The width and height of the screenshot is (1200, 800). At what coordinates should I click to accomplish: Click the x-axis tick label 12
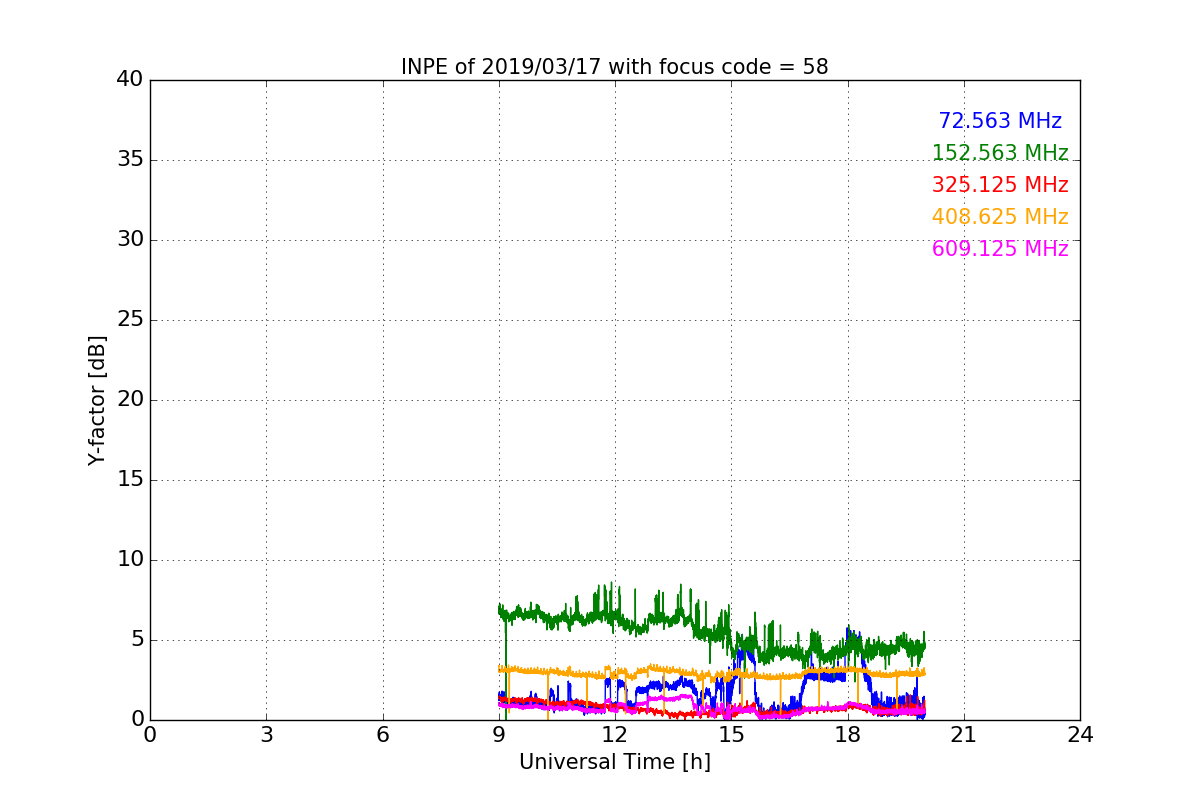point(615,735)
